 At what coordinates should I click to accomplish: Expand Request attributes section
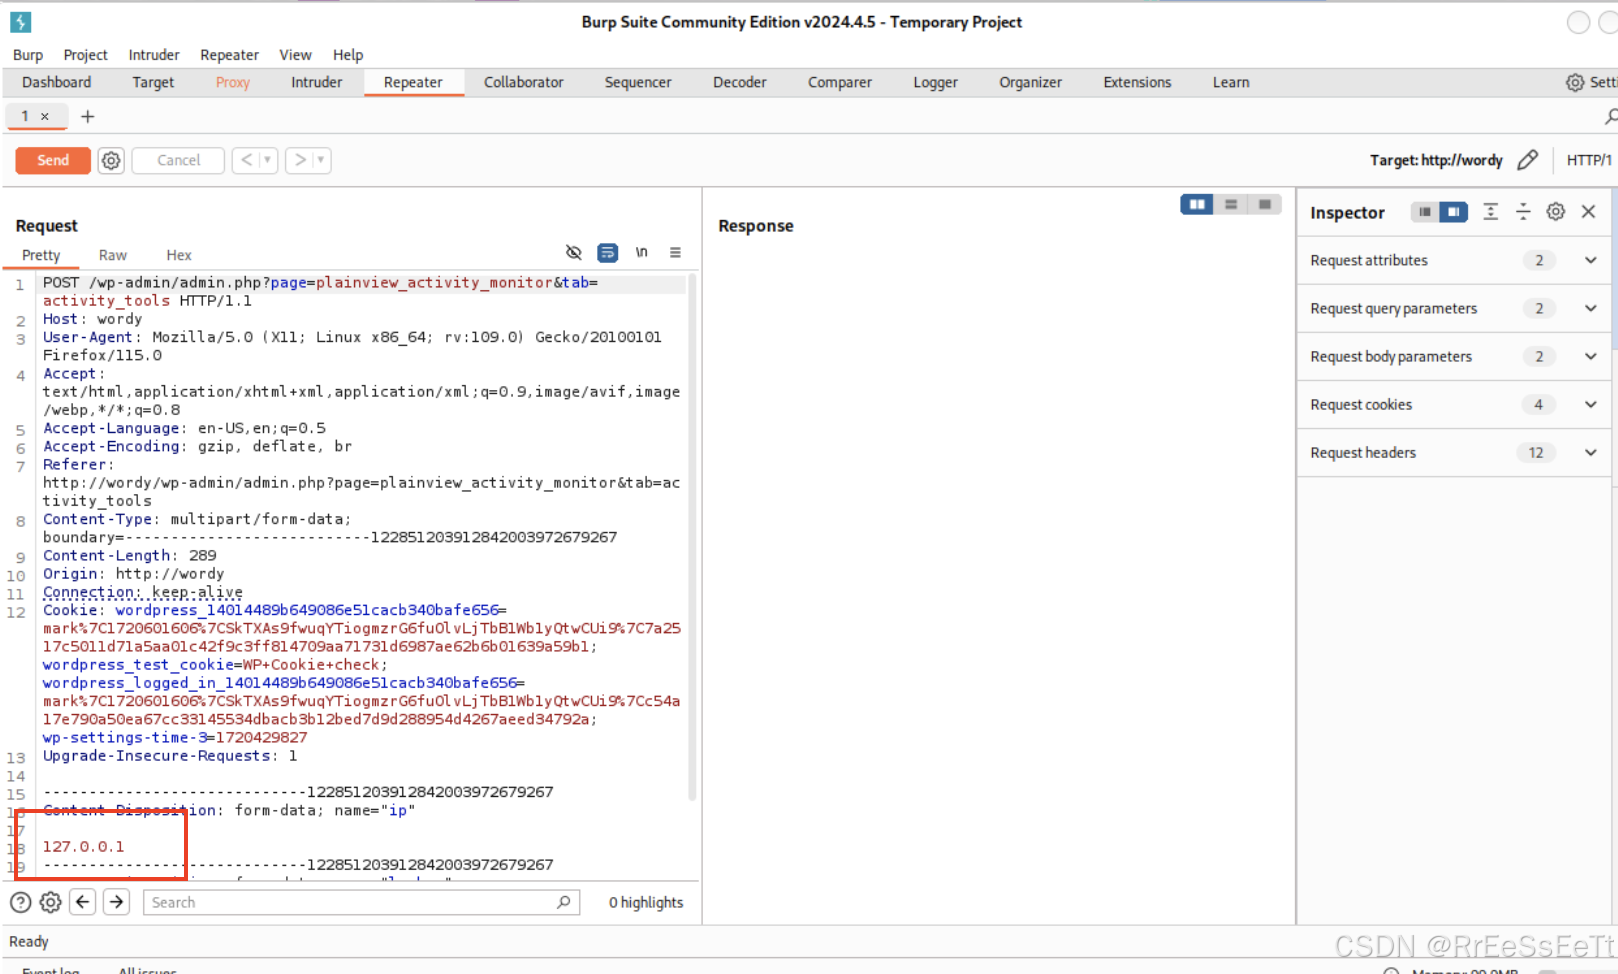pyautogui.click(x=1590, y=260)
